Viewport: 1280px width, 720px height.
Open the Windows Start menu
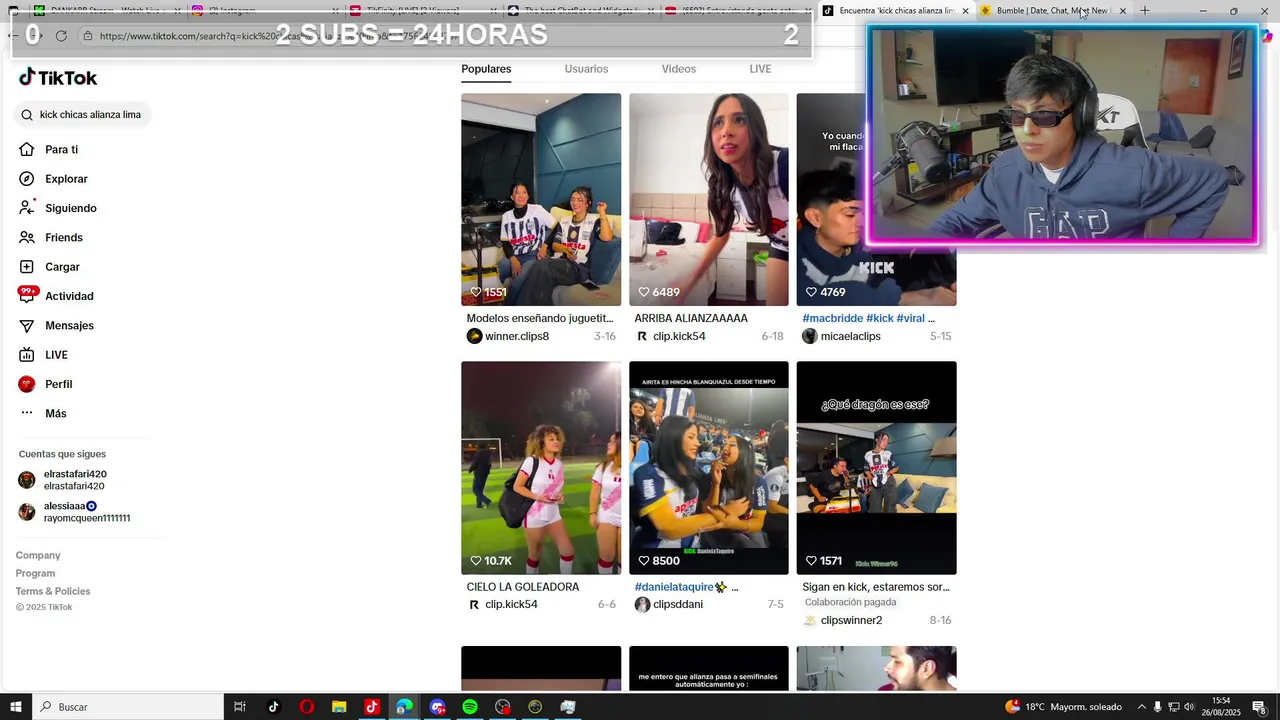[15, 707]
